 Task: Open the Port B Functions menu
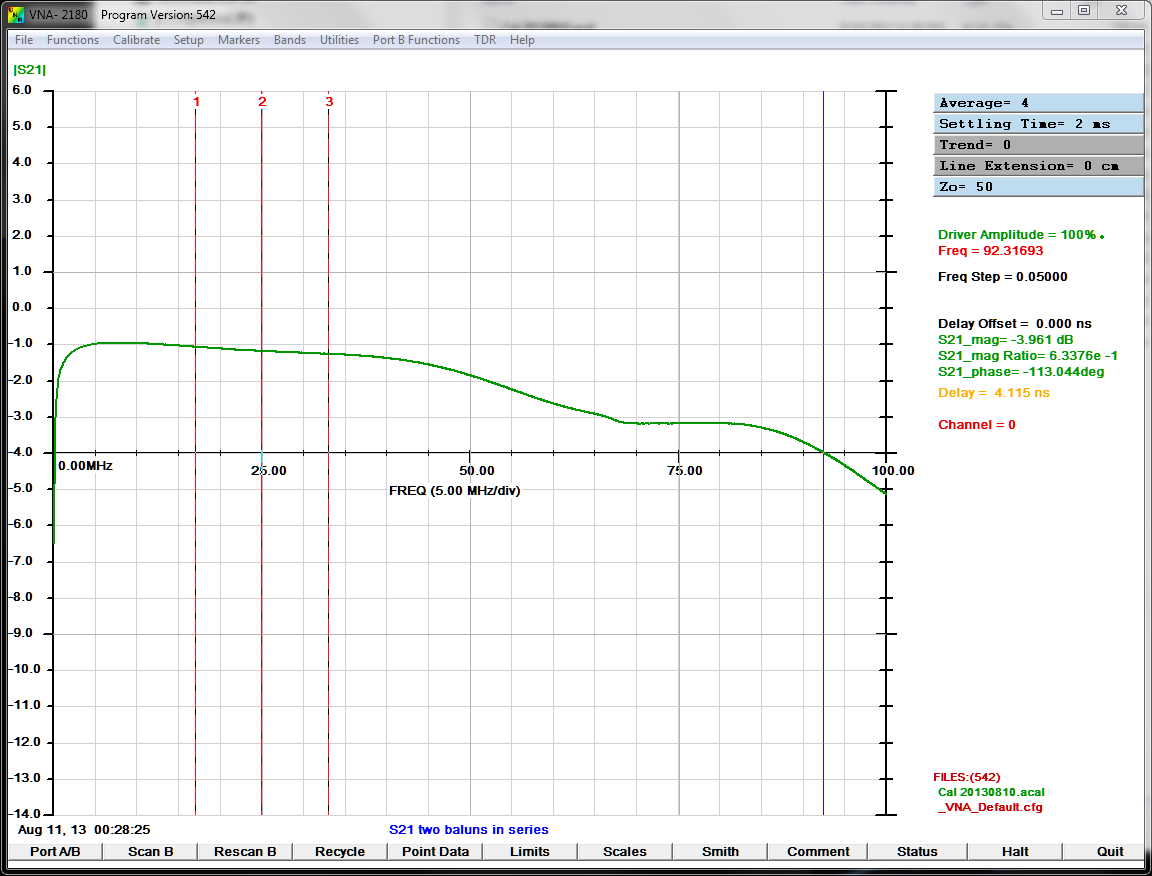click(x=416, y=40)
